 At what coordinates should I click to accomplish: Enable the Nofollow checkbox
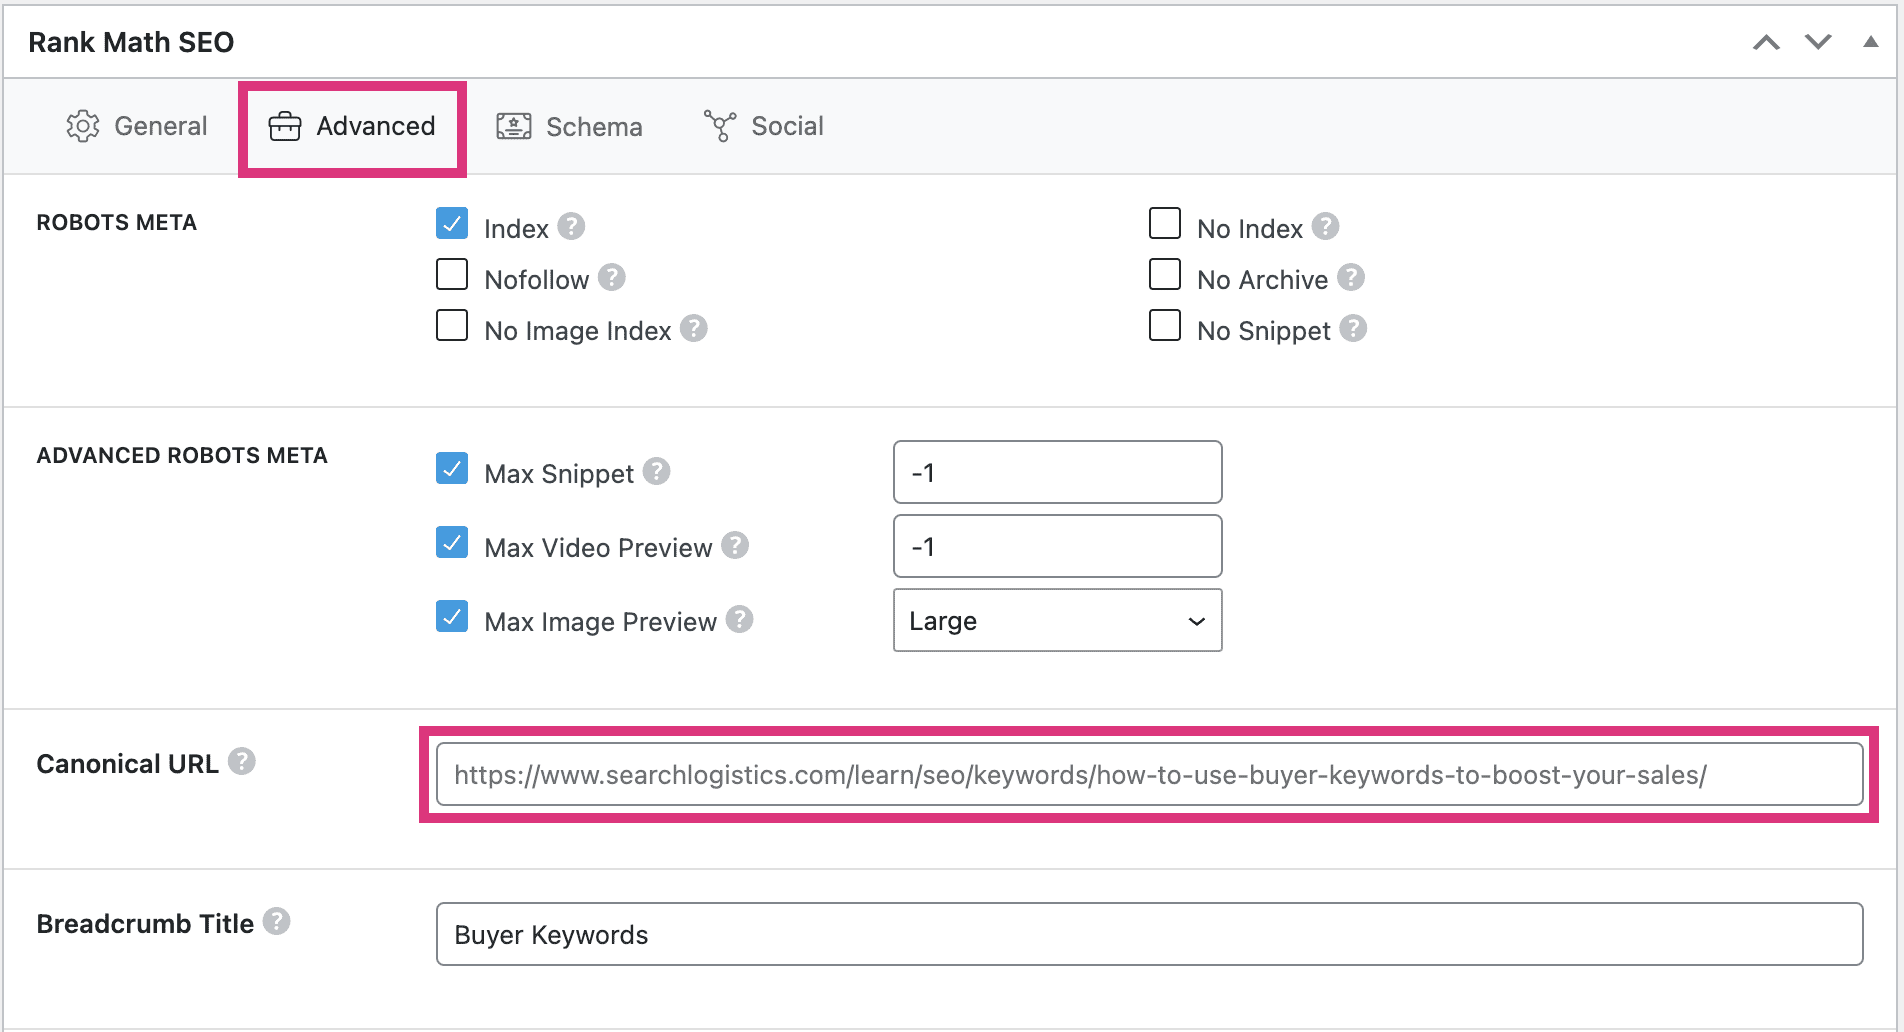[x=452, y=274]
